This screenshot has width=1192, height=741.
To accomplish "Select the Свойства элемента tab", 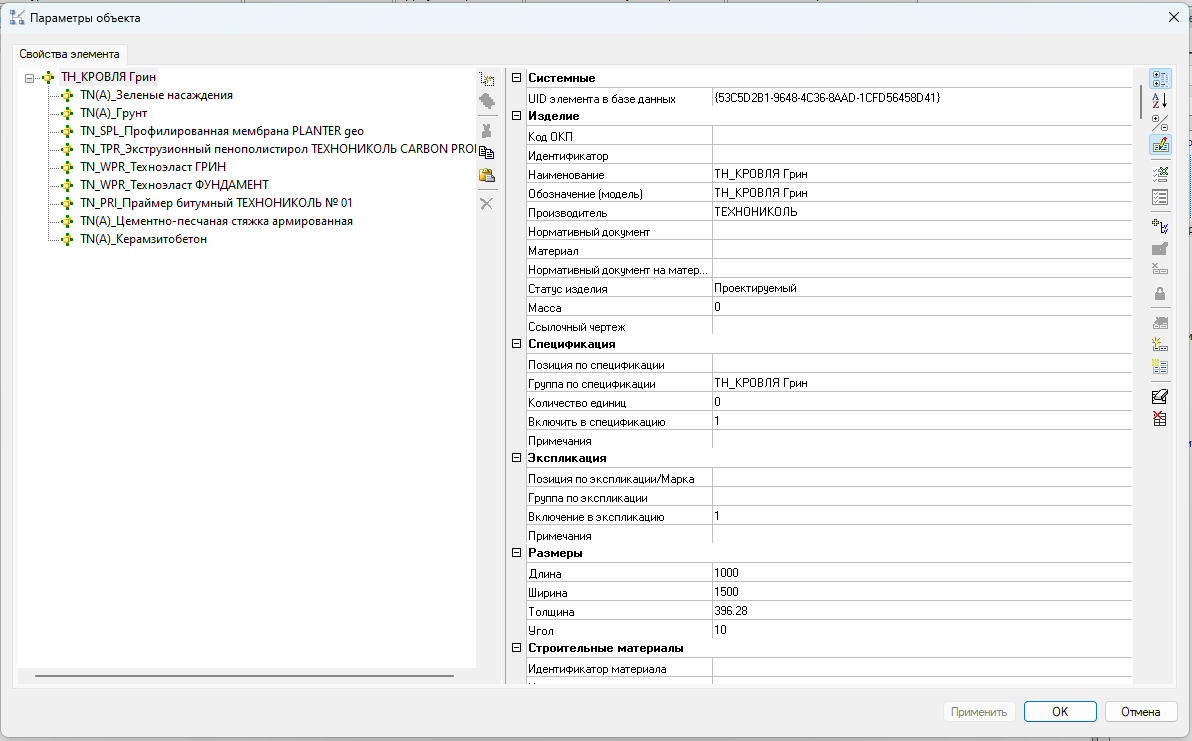I will click(x=69, y=54).
